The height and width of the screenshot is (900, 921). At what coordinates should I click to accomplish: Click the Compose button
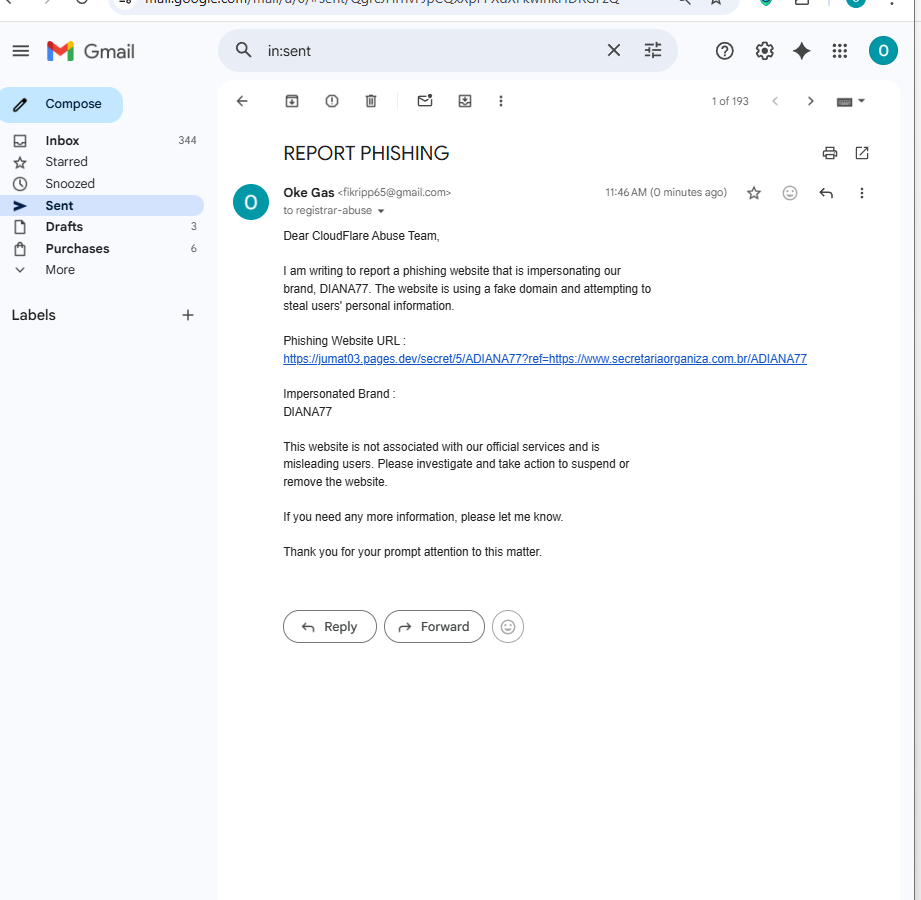pos(61,105)
